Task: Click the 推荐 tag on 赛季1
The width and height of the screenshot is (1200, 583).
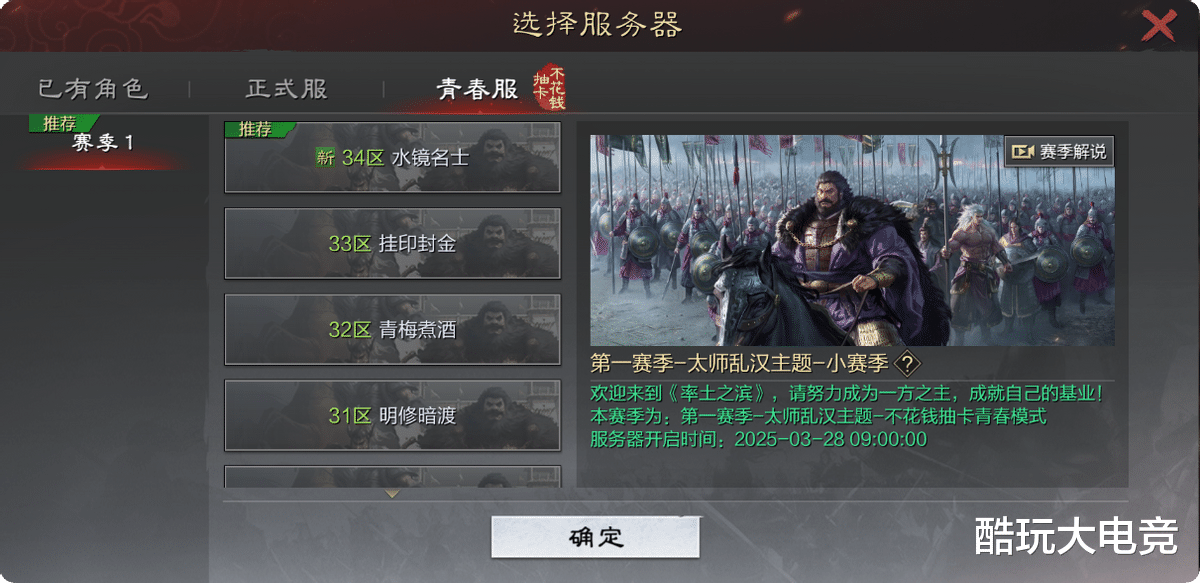Action: click(x=60, y=124)
